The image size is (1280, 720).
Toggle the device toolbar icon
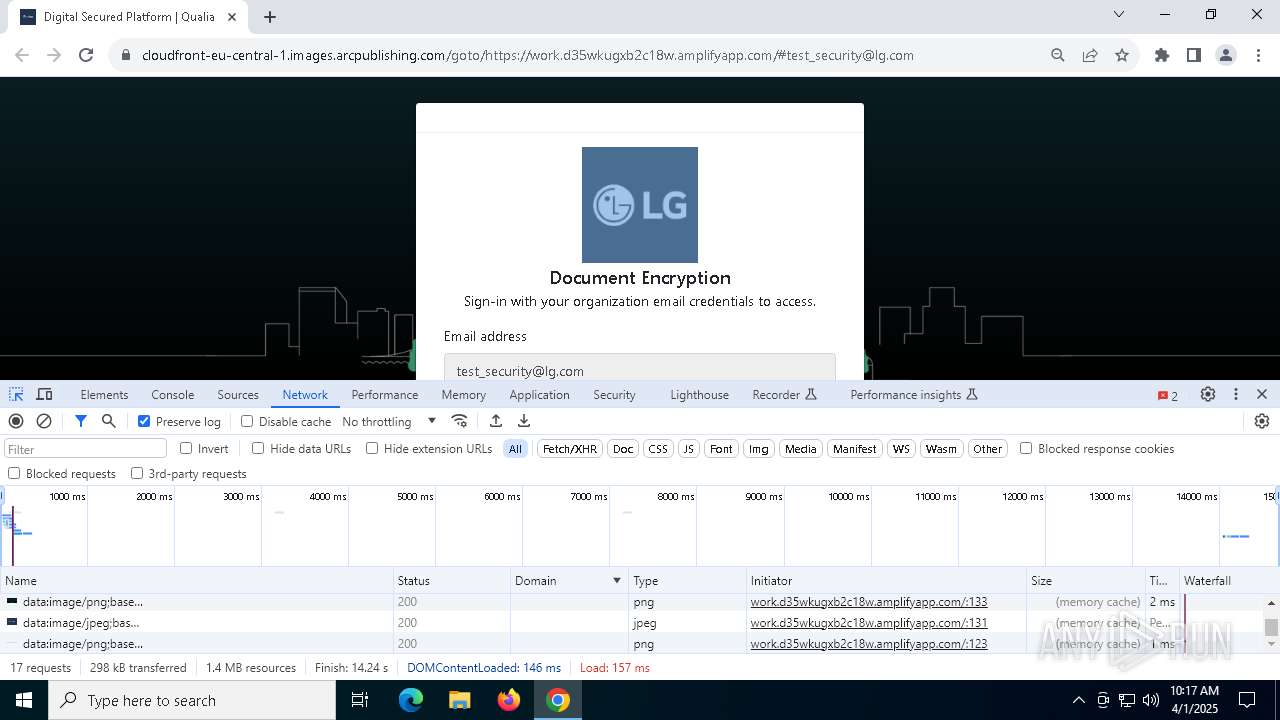pyautogui.click(x=44, y=395)
